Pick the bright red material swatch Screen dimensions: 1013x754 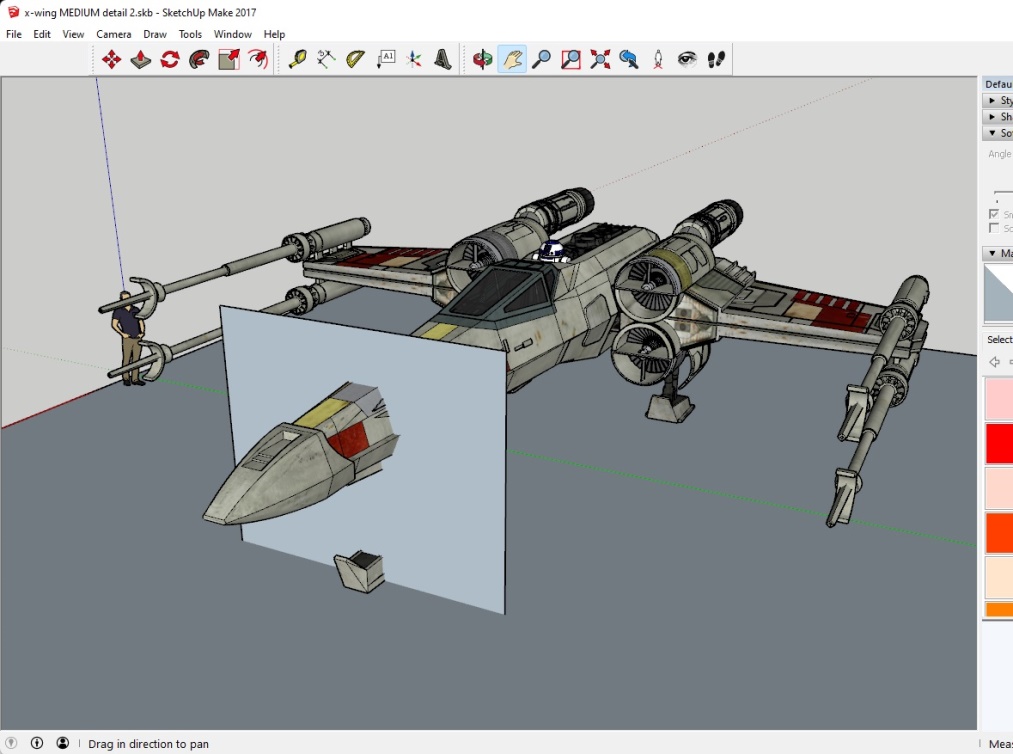point(999,443)
